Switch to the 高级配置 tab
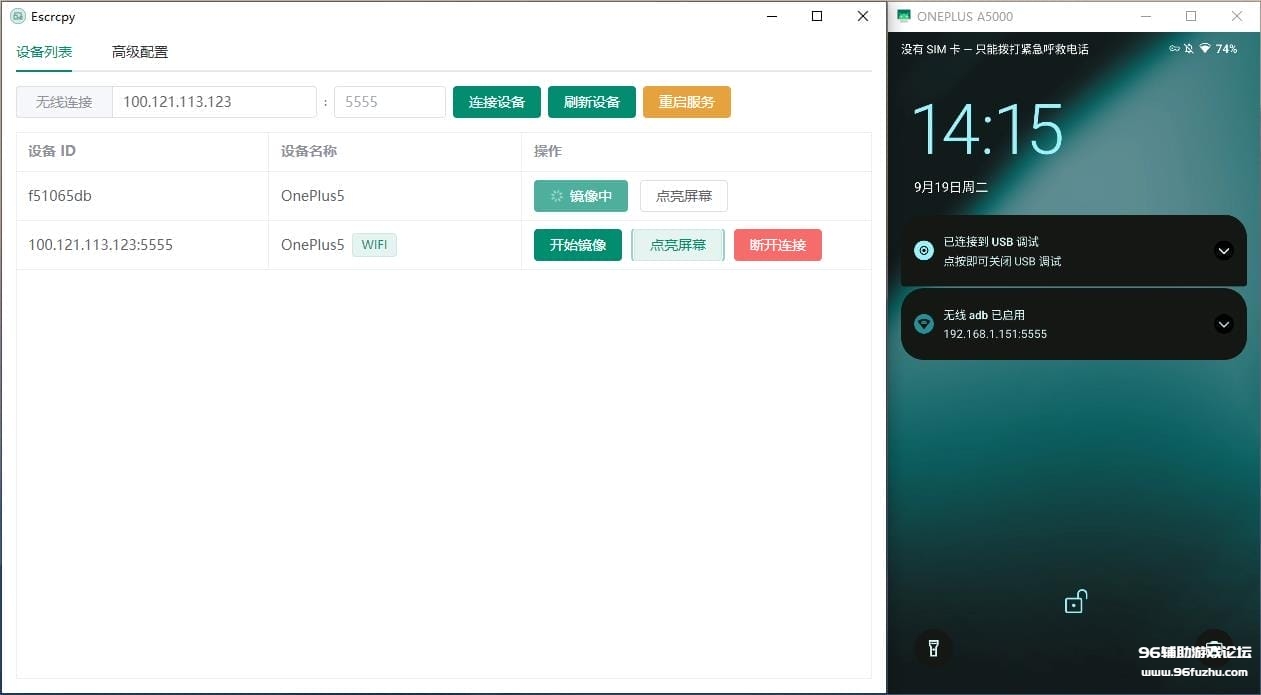Viewport: 1261px width, 695px height. [140, 52]
